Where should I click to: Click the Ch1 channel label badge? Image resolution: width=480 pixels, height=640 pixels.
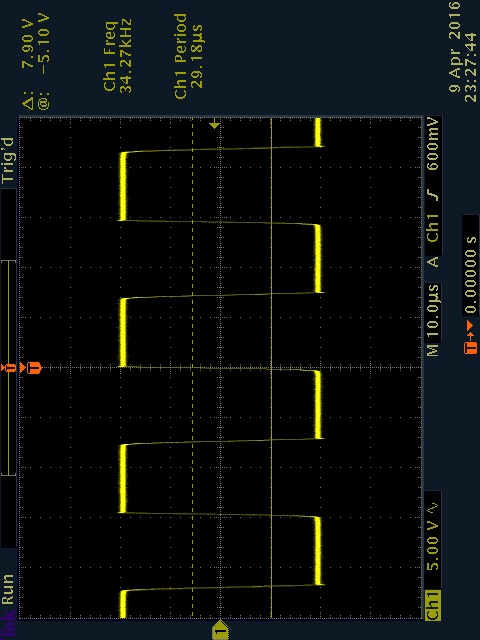click(x=433, y=605)
